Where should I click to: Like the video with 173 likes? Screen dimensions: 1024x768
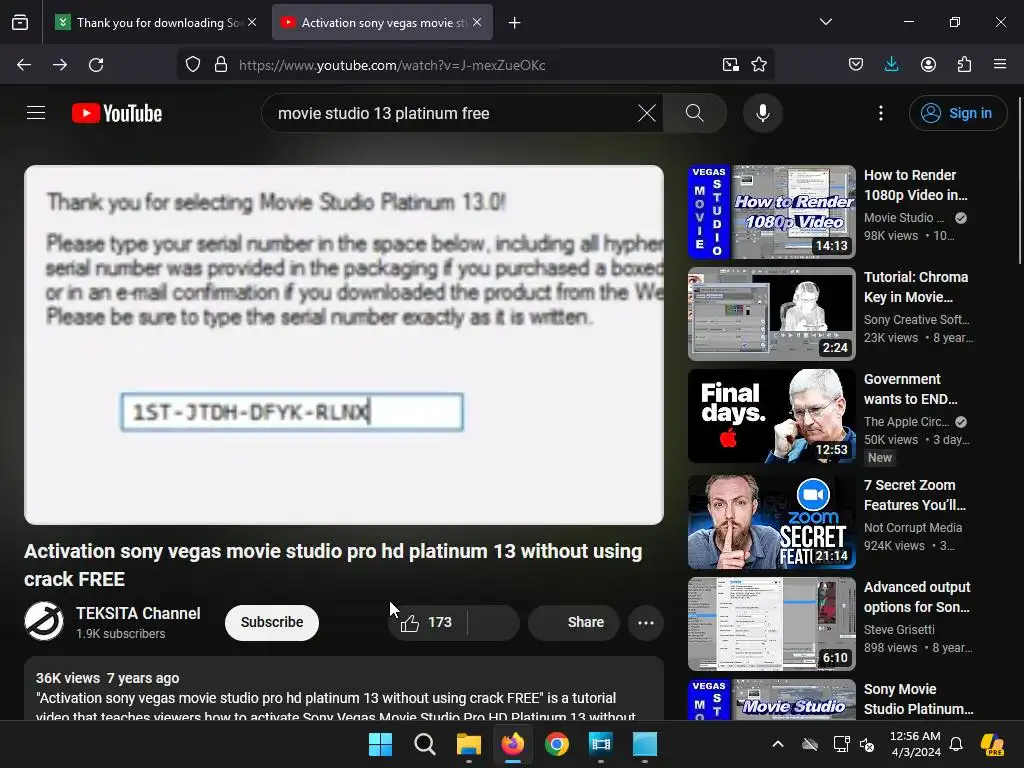pos(427,622)
